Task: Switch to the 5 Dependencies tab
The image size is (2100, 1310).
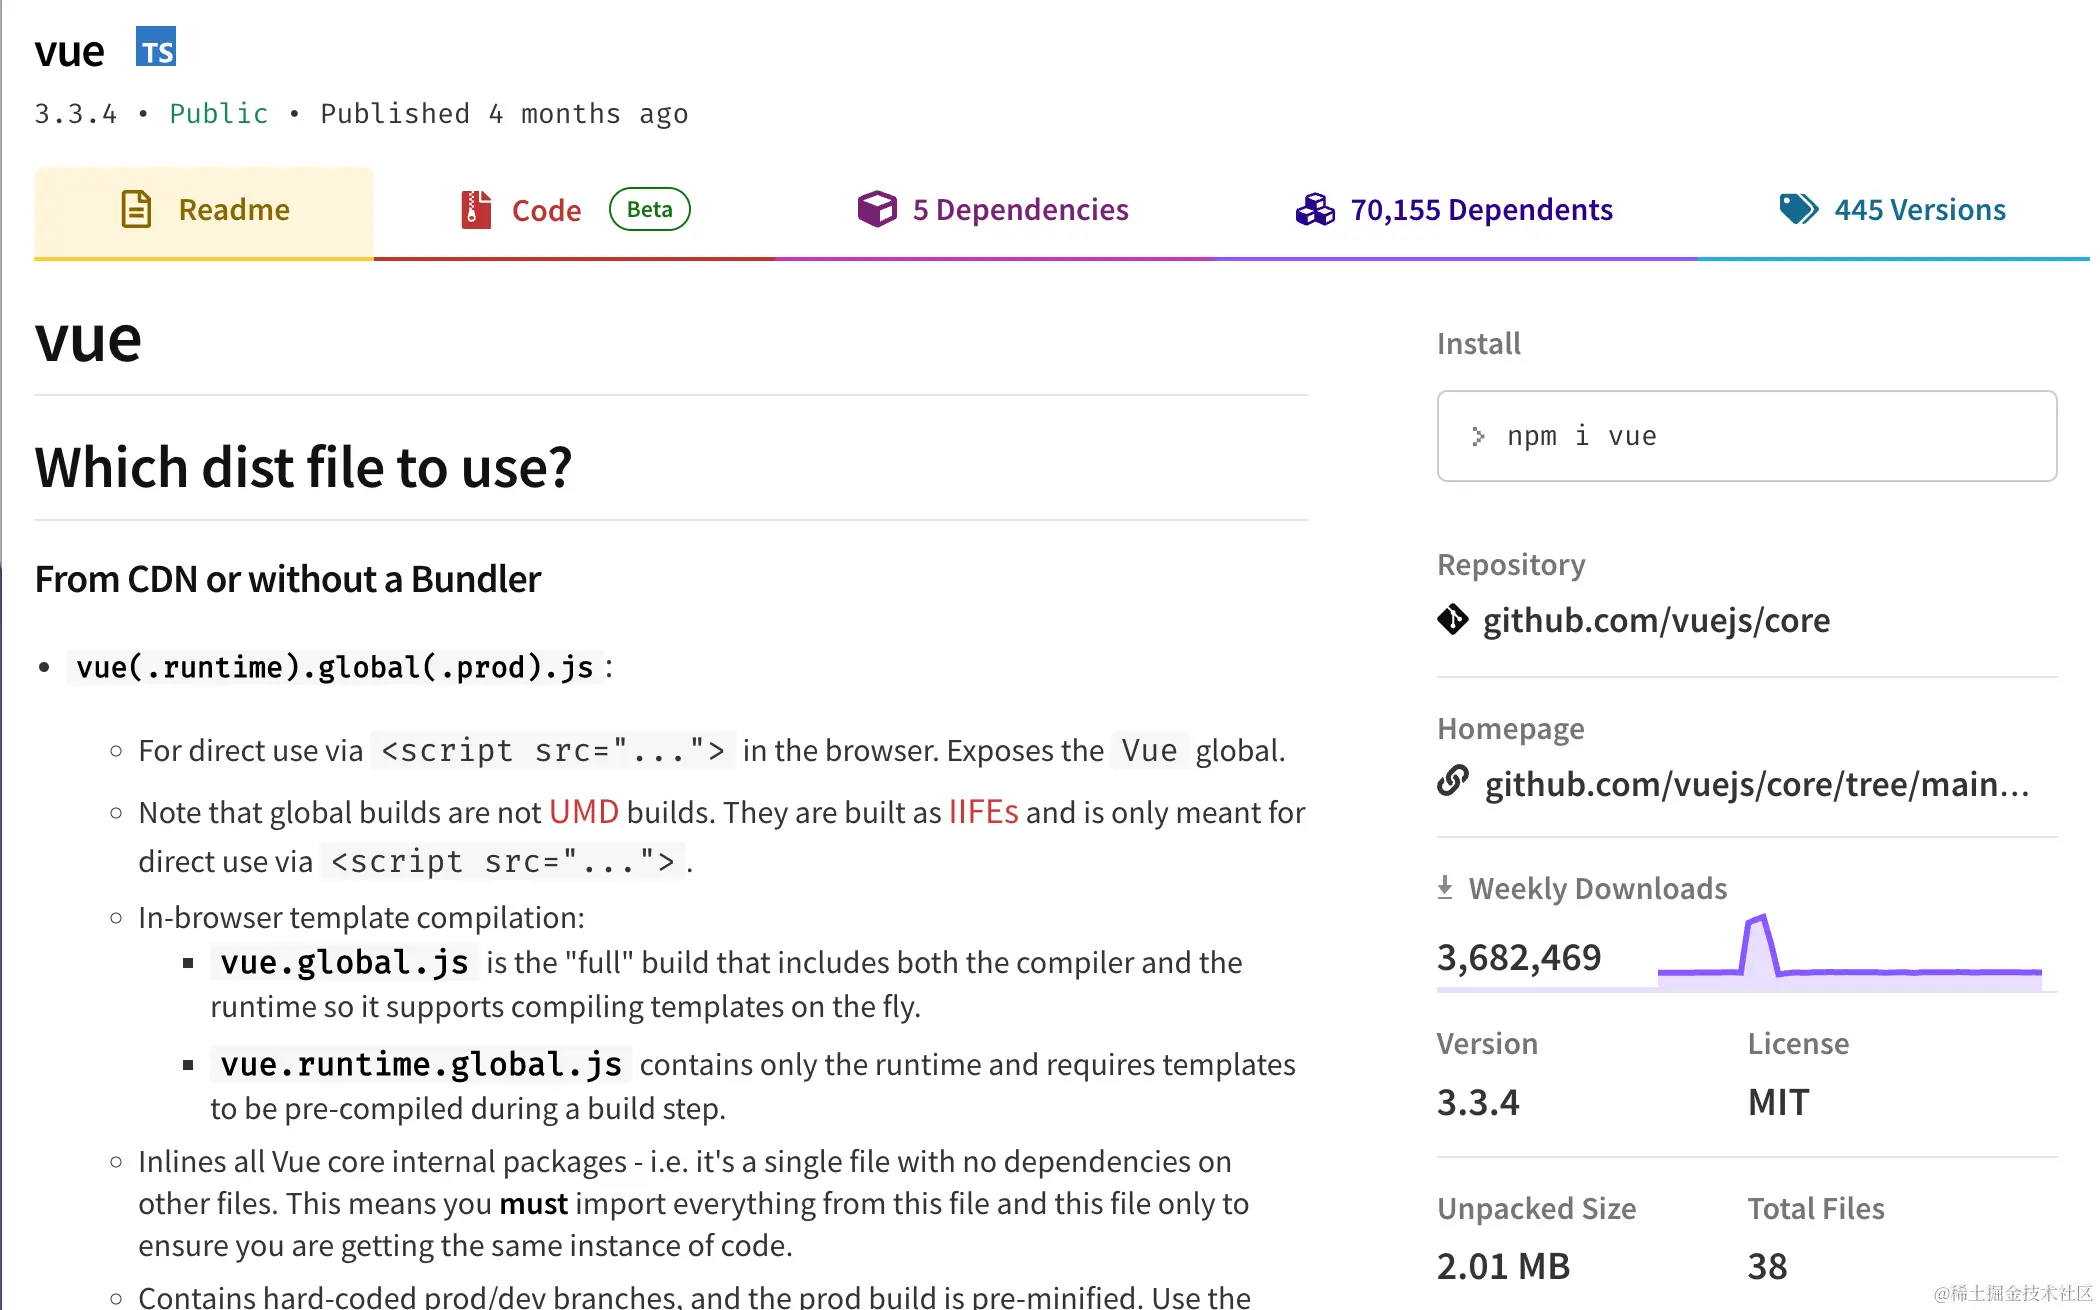Action: 1020,209
